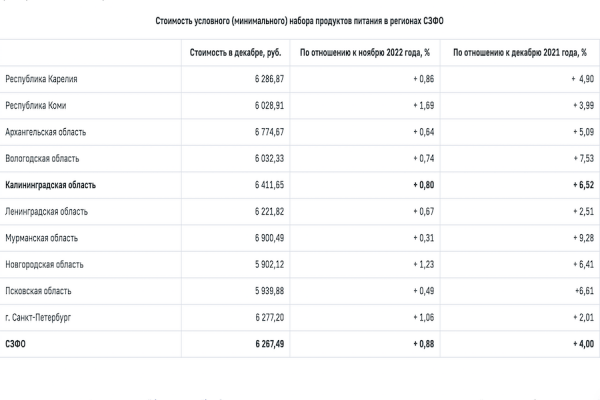
Task: Click the Новгородская область row label
Action: 44,264
